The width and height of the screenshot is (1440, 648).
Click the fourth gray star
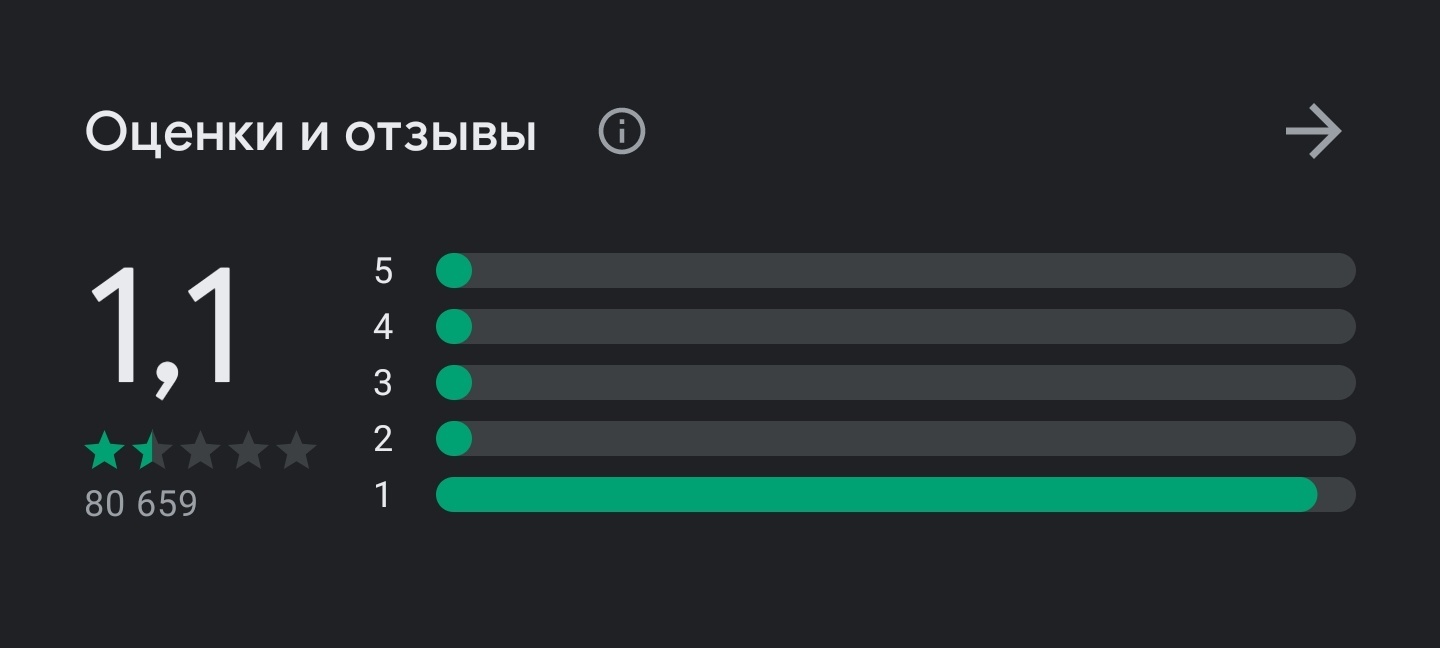248,451
